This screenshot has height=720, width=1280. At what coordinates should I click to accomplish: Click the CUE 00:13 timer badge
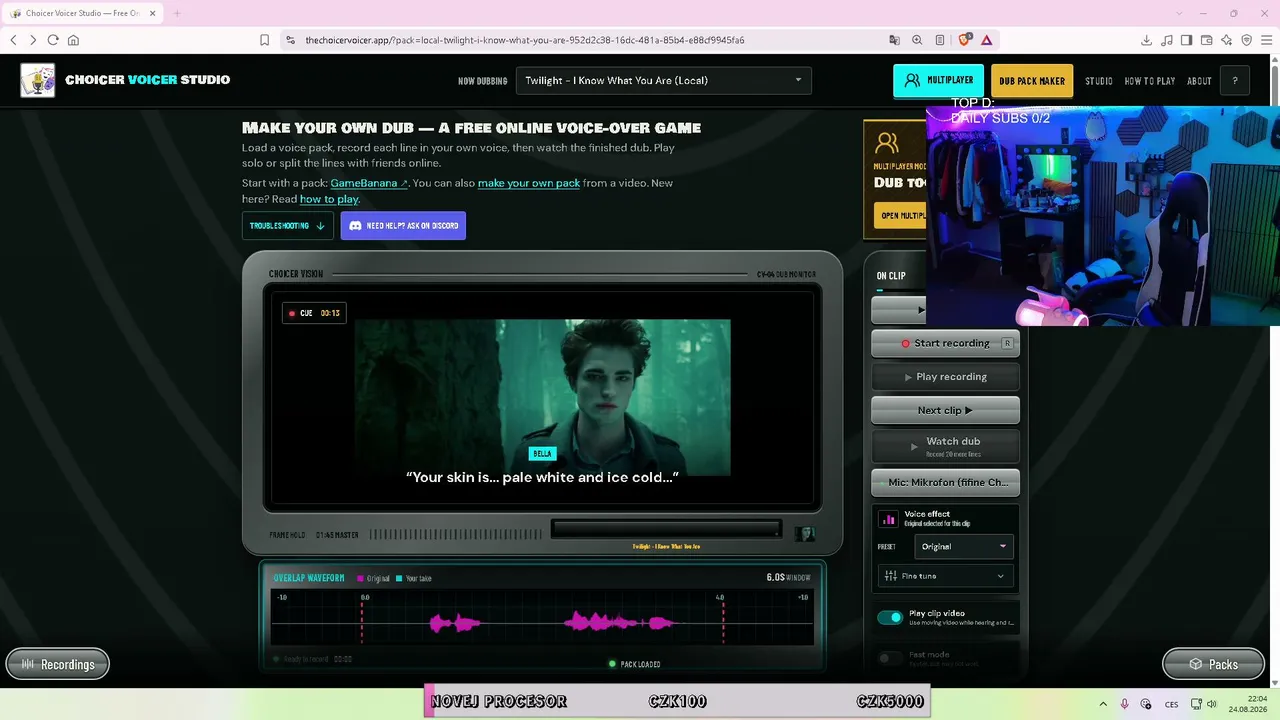(x=314, y=313)
